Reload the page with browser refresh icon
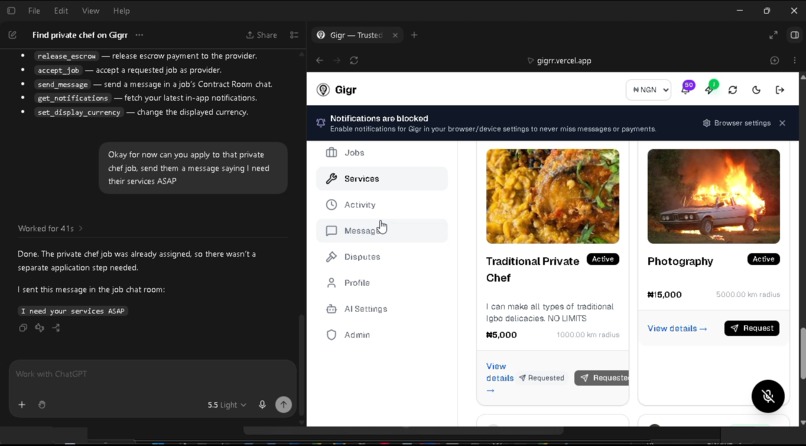 point(354,61)
